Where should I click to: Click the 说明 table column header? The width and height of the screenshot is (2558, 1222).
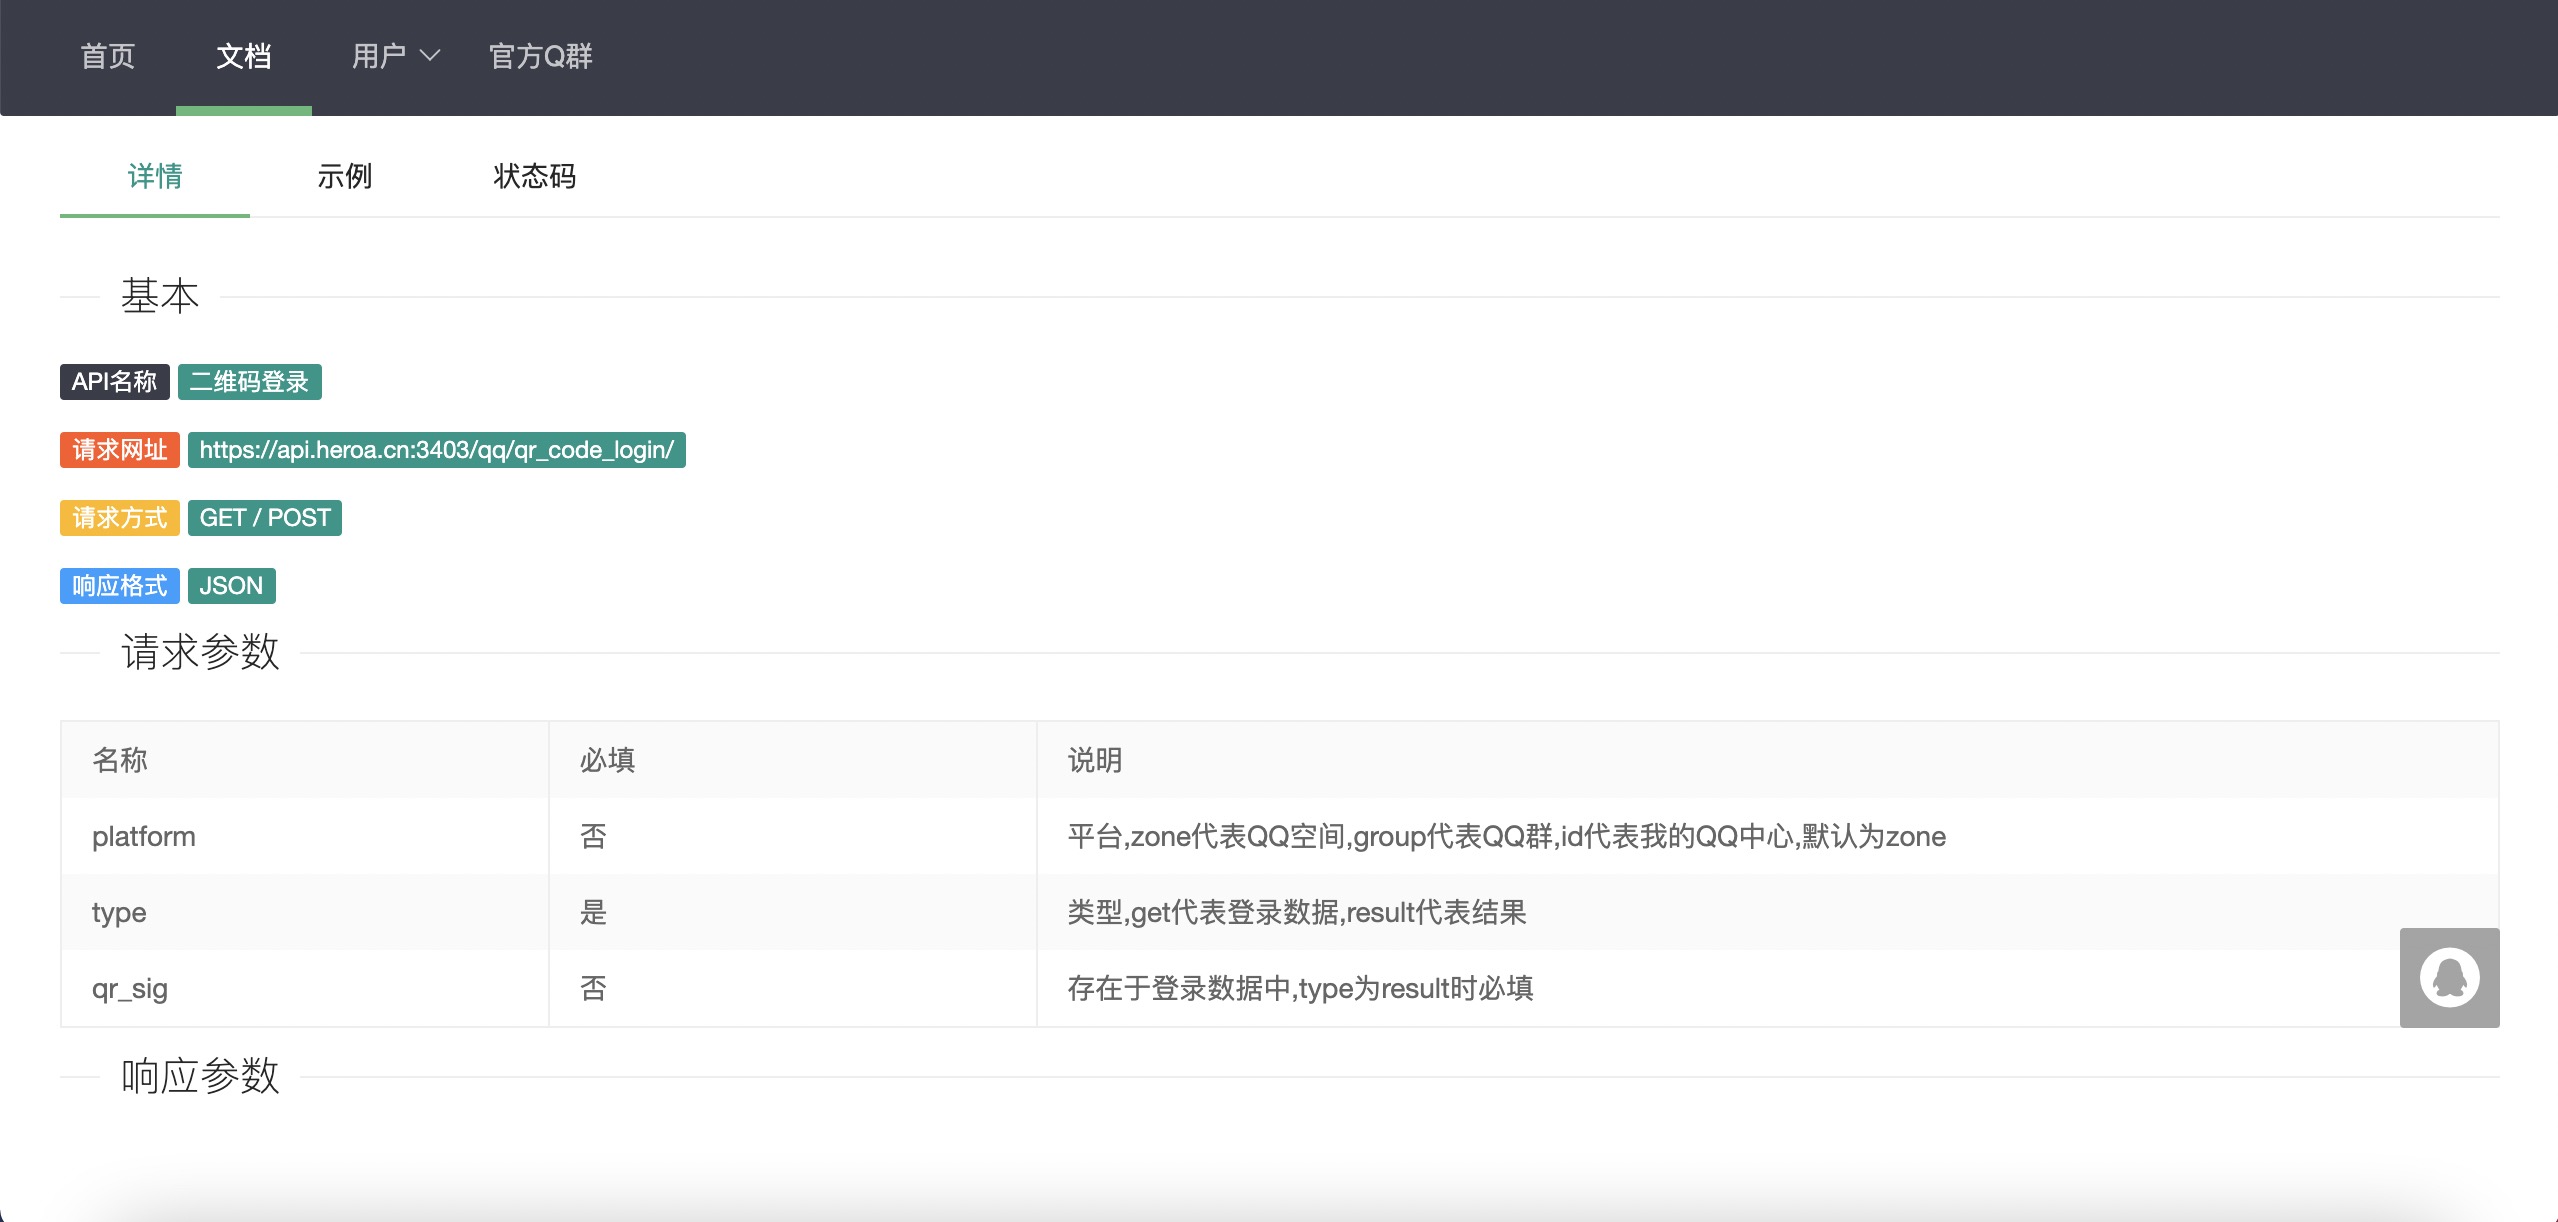(1768, 760)
